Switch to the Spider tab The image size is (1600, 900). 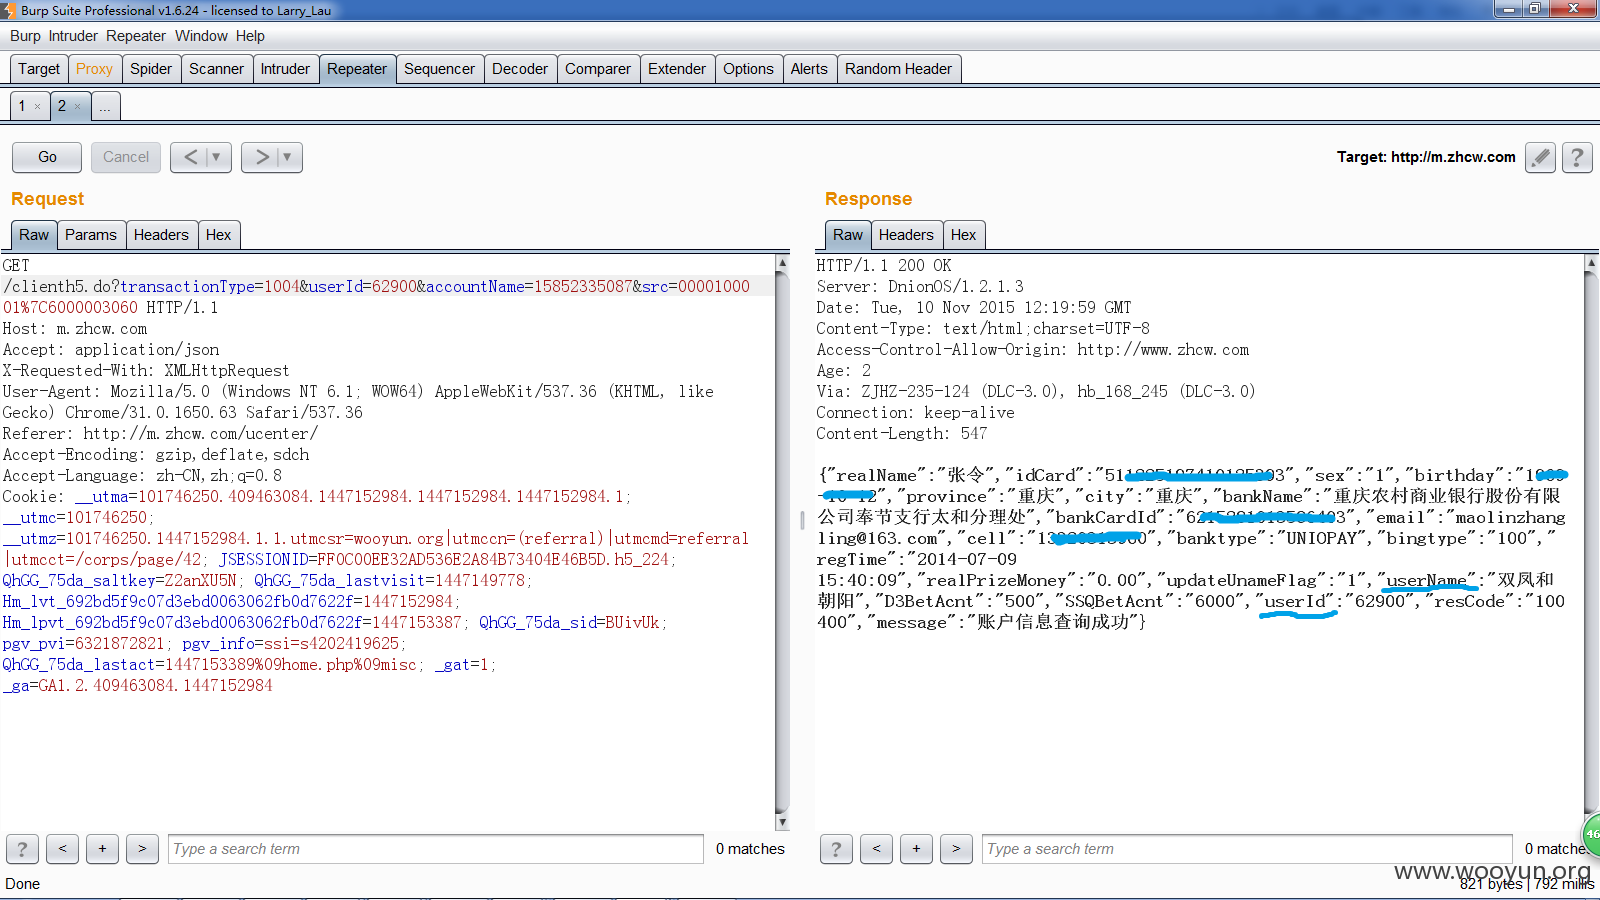click(x=151, y=69)
